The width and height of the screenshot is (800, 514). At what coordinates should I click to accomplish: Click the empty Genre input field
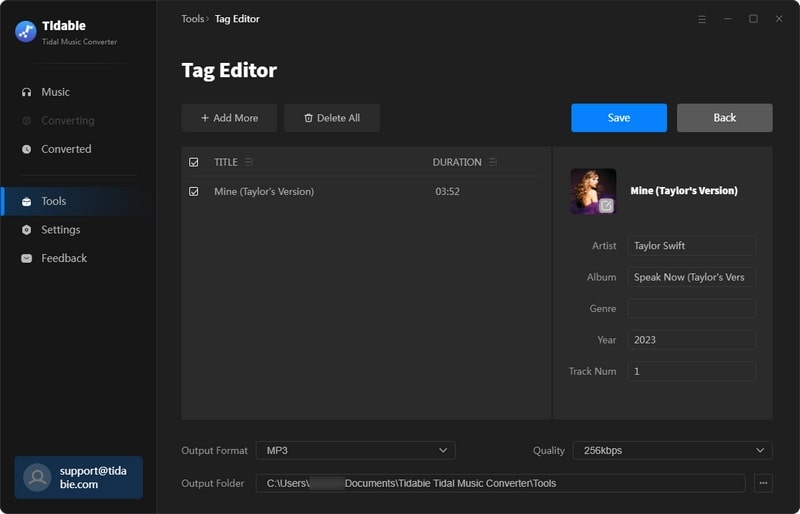691,309
